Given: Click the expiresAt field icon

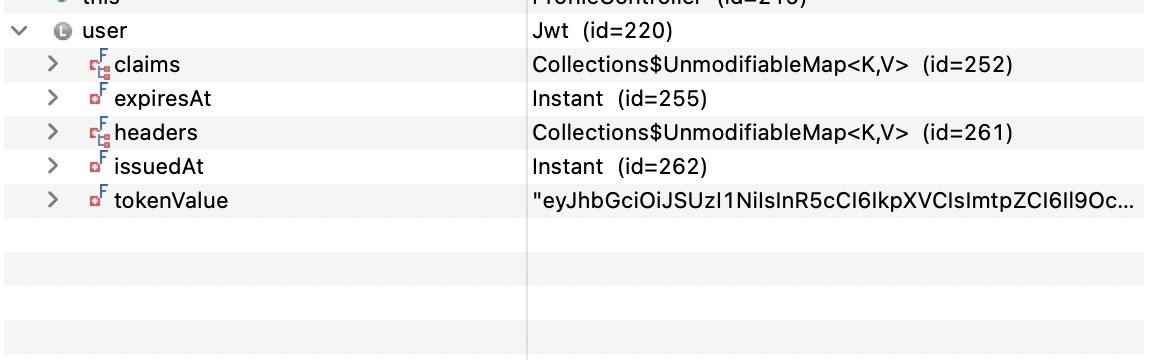Looking at the screenshot, I should pos(99,96).
